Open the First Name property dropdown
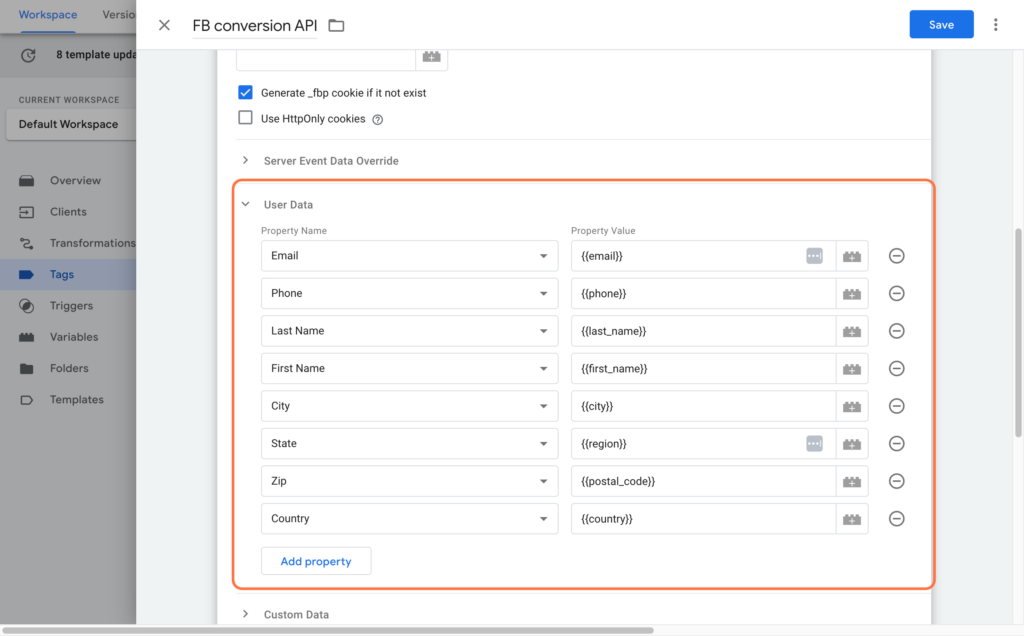1024x636 pixels. click(x=409, y=368)
